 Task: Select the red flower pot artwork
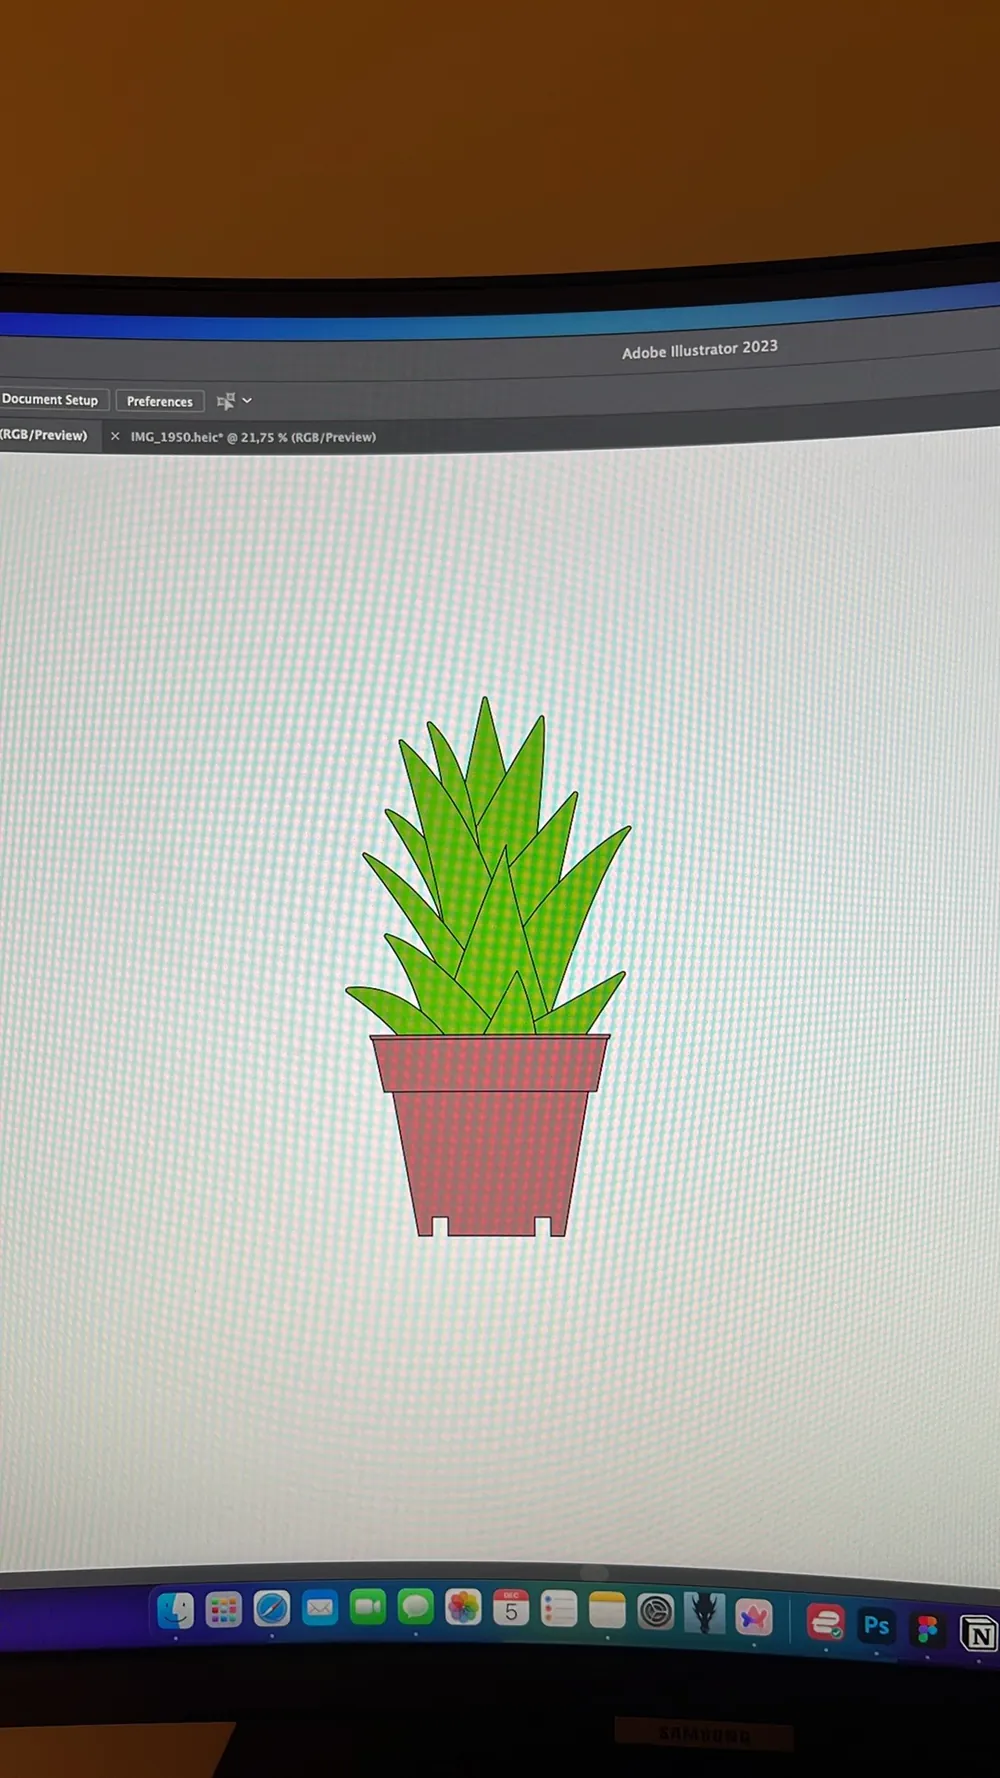[490, 1135]
